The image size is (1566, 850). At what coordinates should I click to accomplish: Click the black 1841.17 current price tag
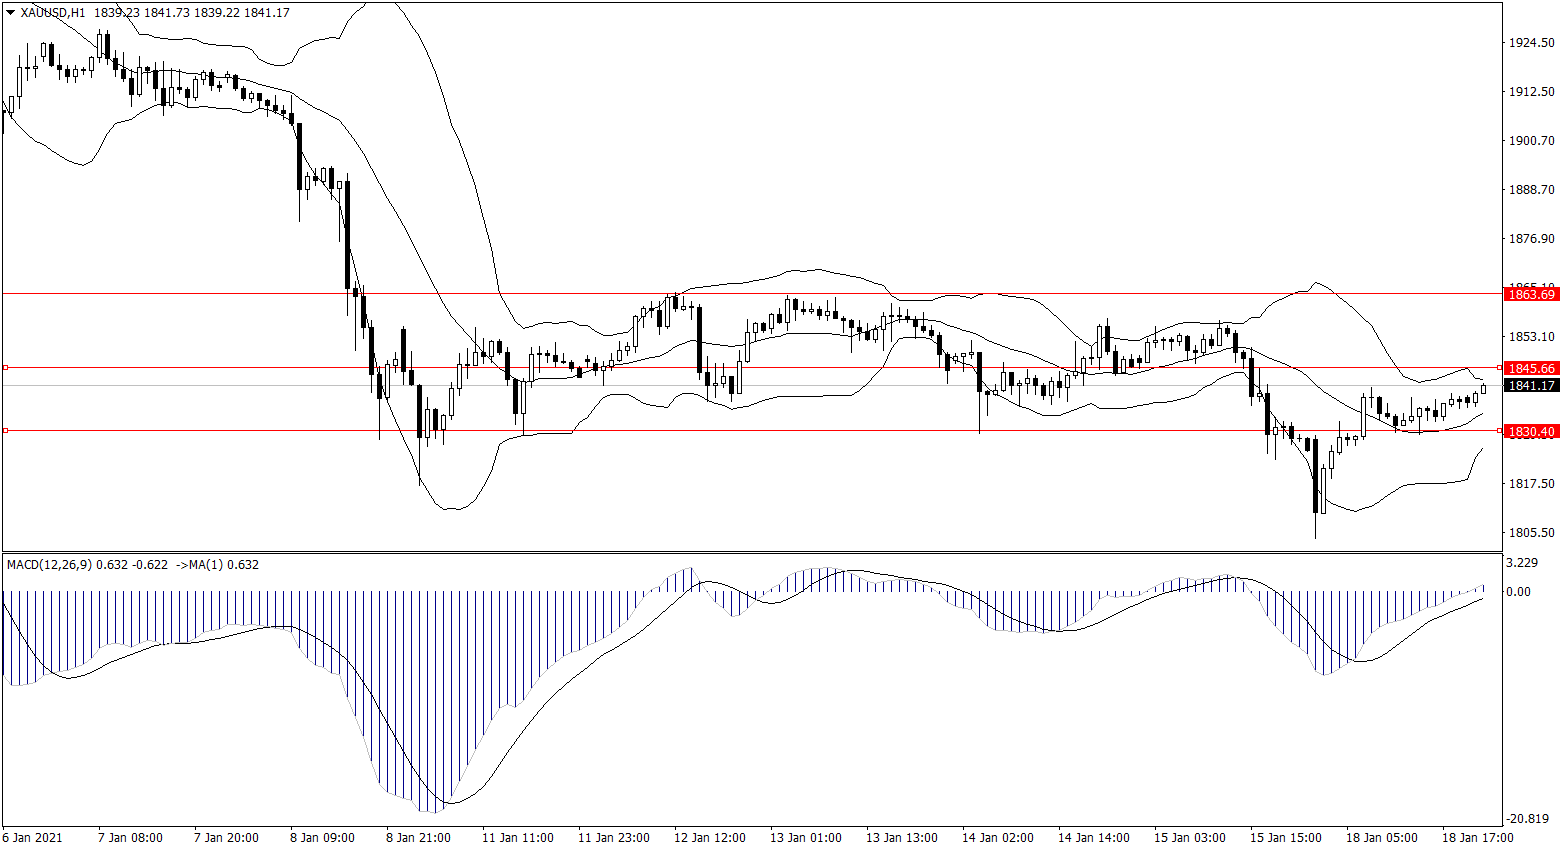tap(1531, 385)
